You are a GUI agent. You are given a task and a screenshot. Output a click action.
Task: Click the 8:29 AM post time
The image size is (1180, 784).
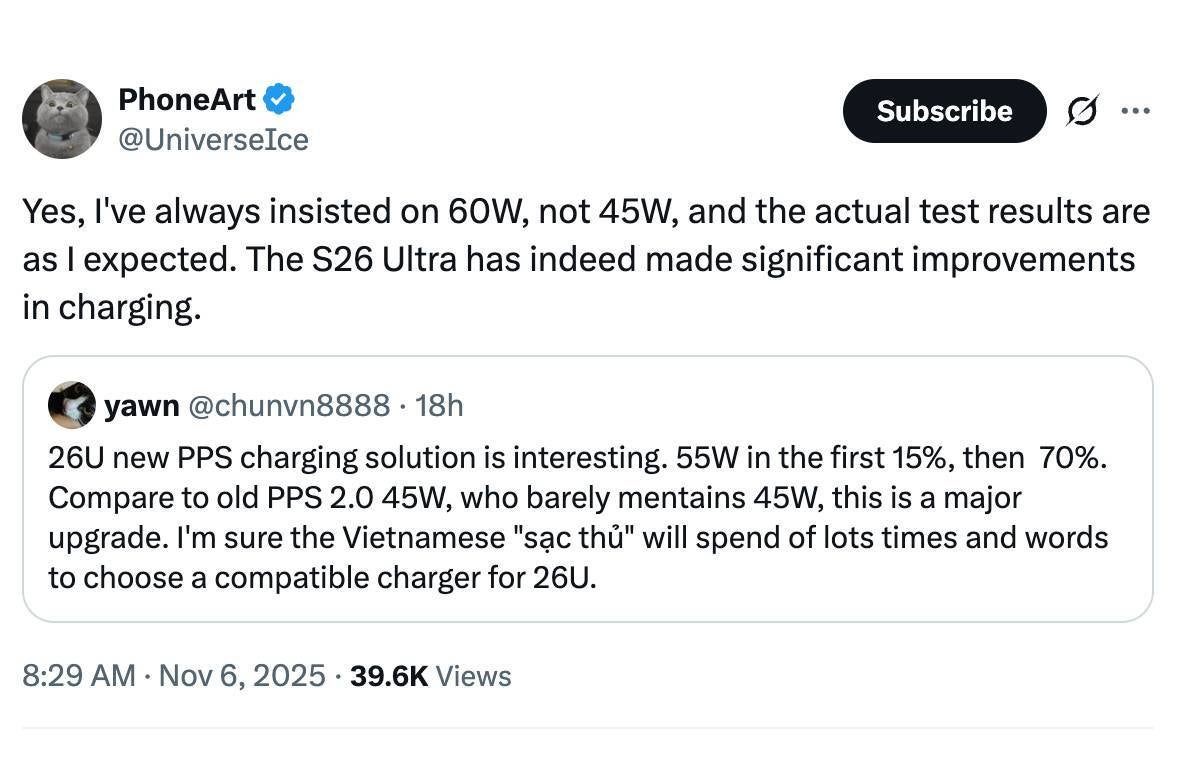pos(78,676)
